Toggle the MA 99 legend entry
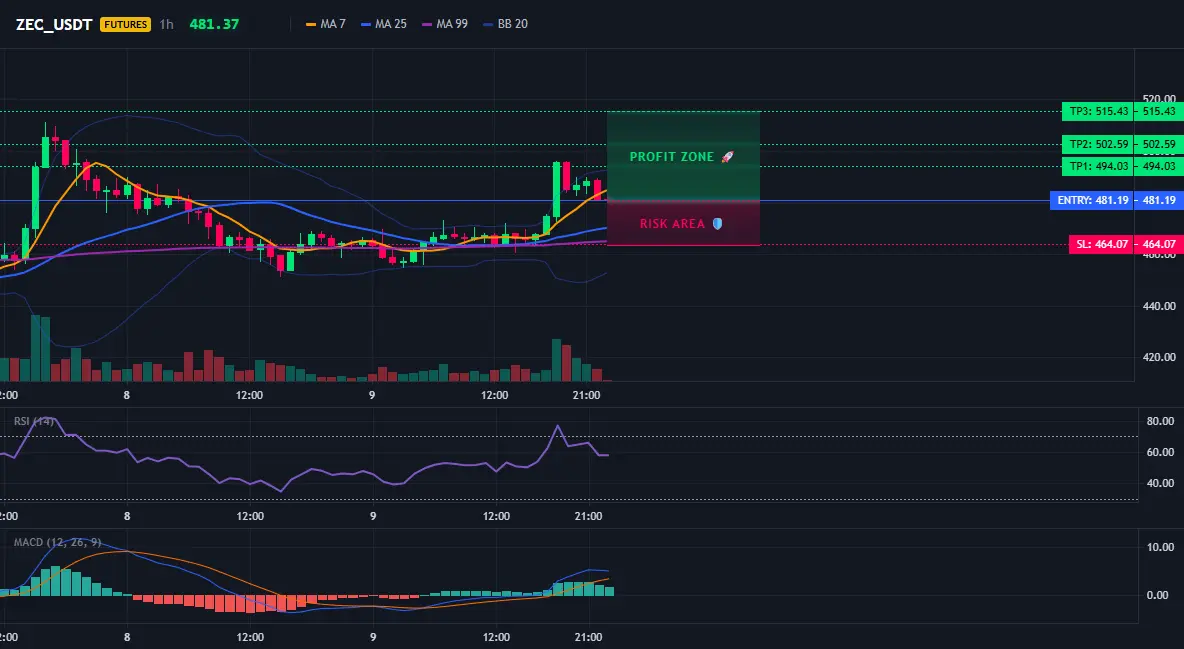The height and width of the screenshot is (649, 1184). click(x=445, y=24)
